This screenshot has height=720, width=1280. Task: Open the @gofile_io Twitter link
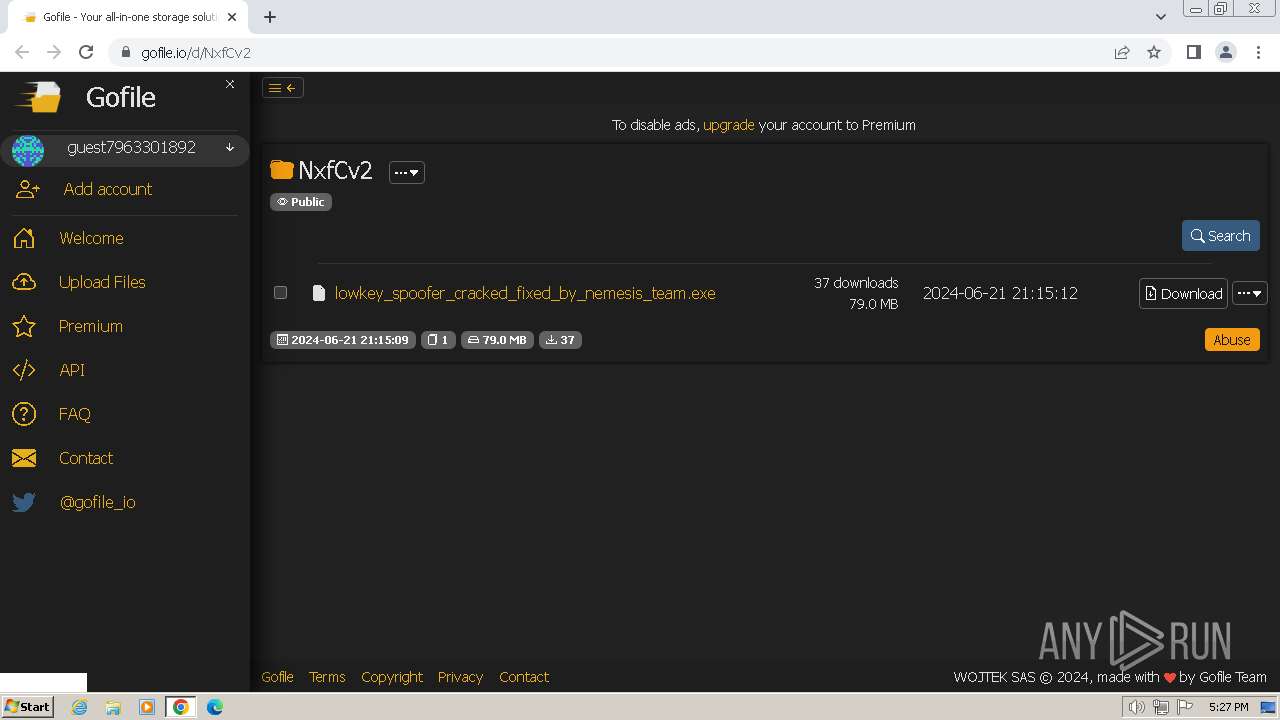pos(98,502)
